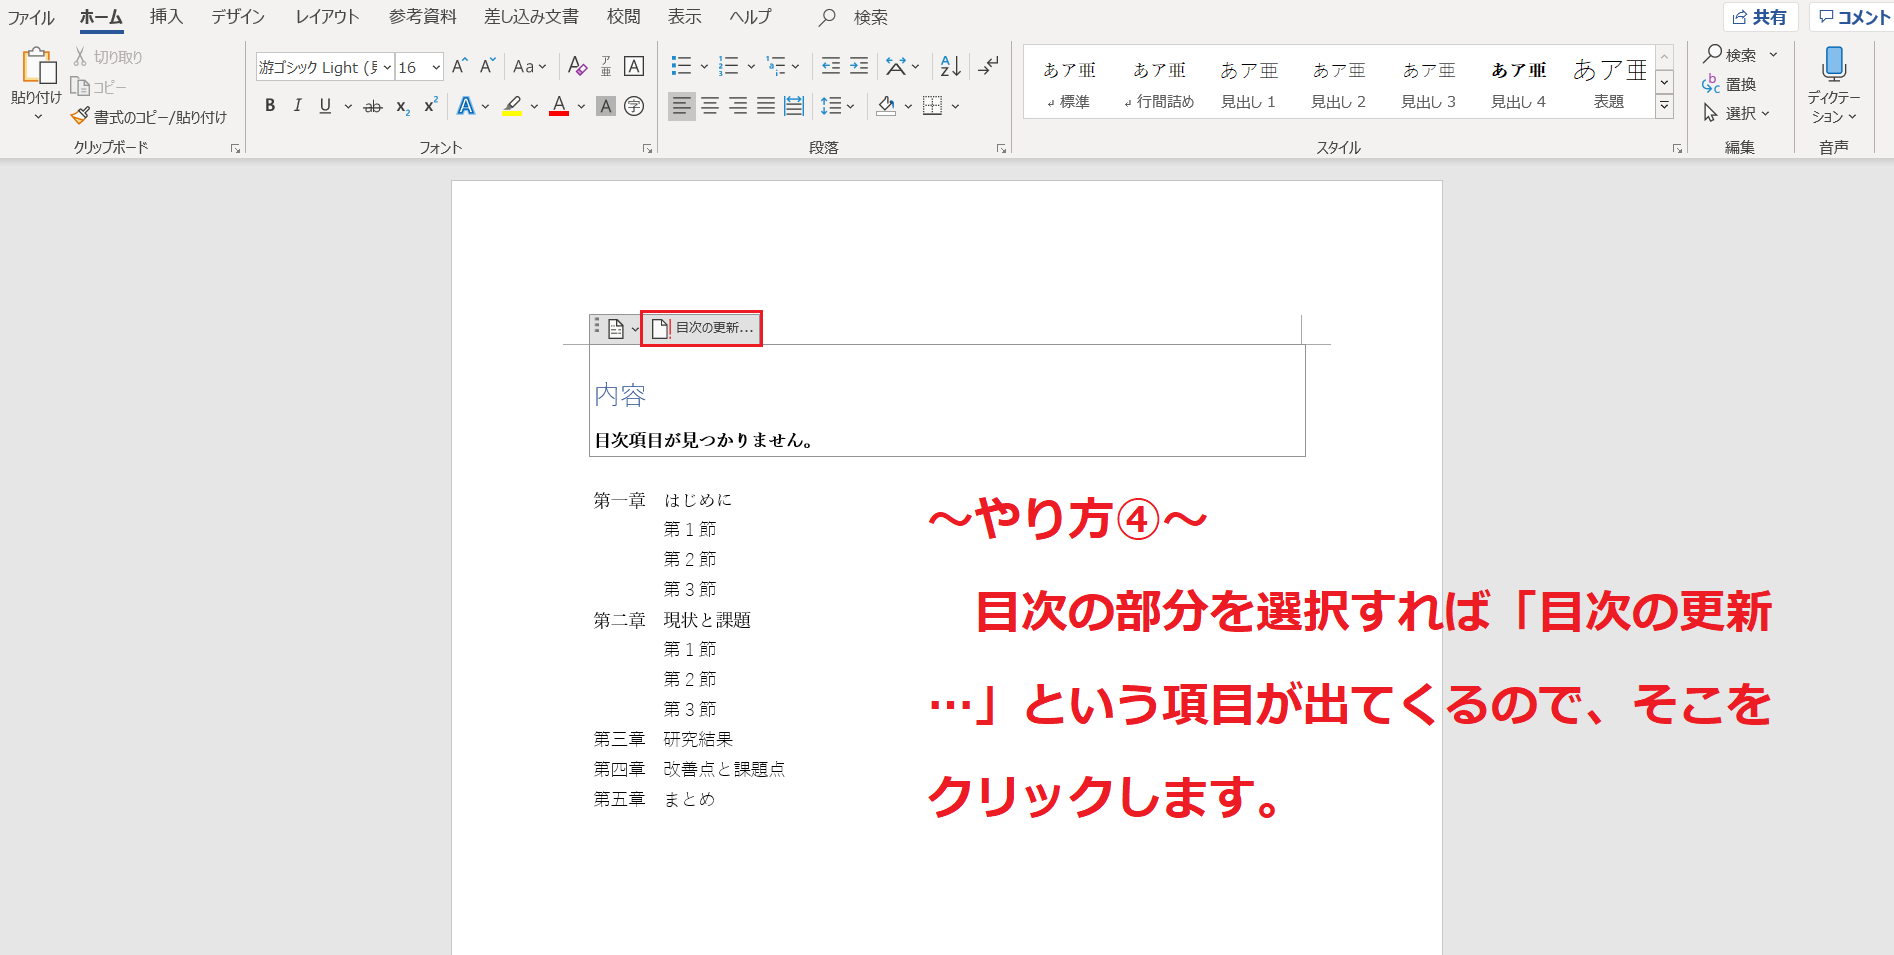This screenshot has height=955, width=1894.
Task: Click the Dictate (ディクテーション) microphone icon
Action: pos(1834,65)
